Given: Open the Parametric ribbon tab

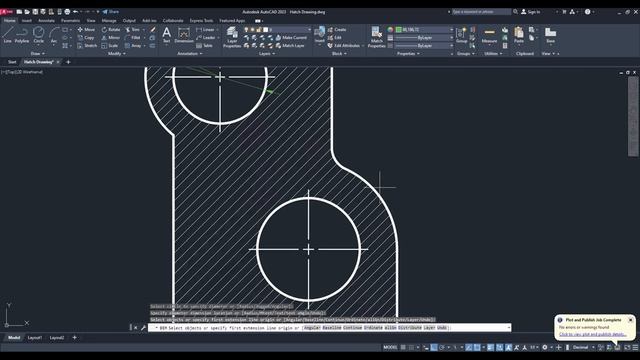Looking at the screenshot, I should (x=70, y=20).
